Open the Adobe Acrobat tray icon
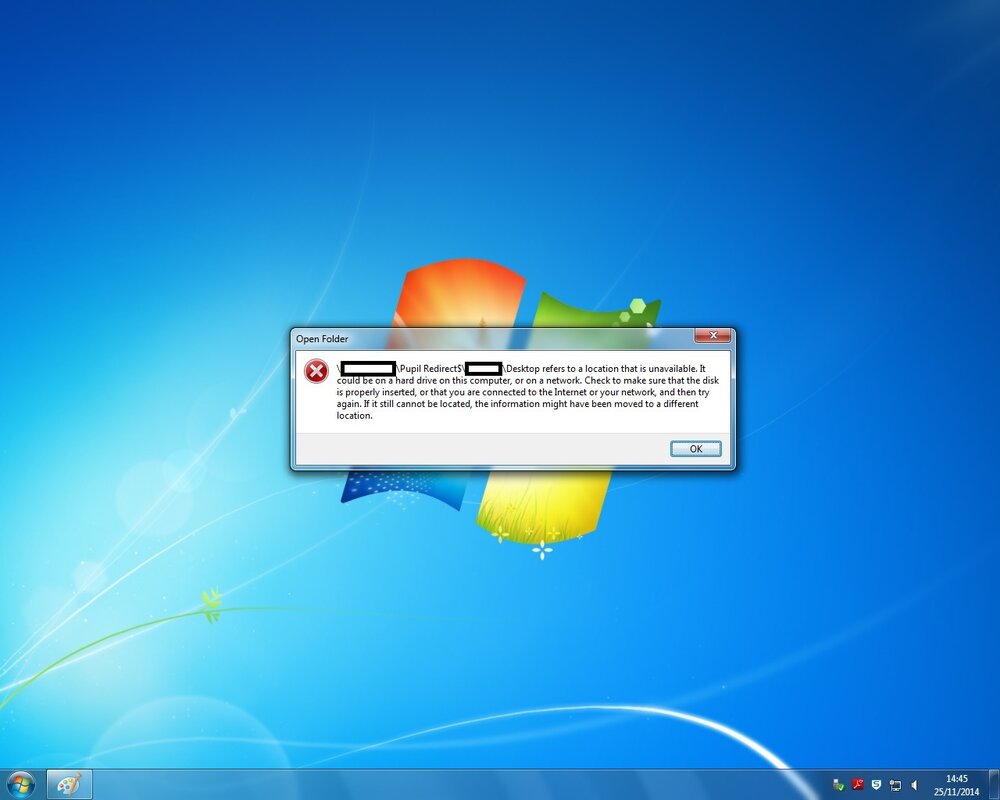 (858, 785)
